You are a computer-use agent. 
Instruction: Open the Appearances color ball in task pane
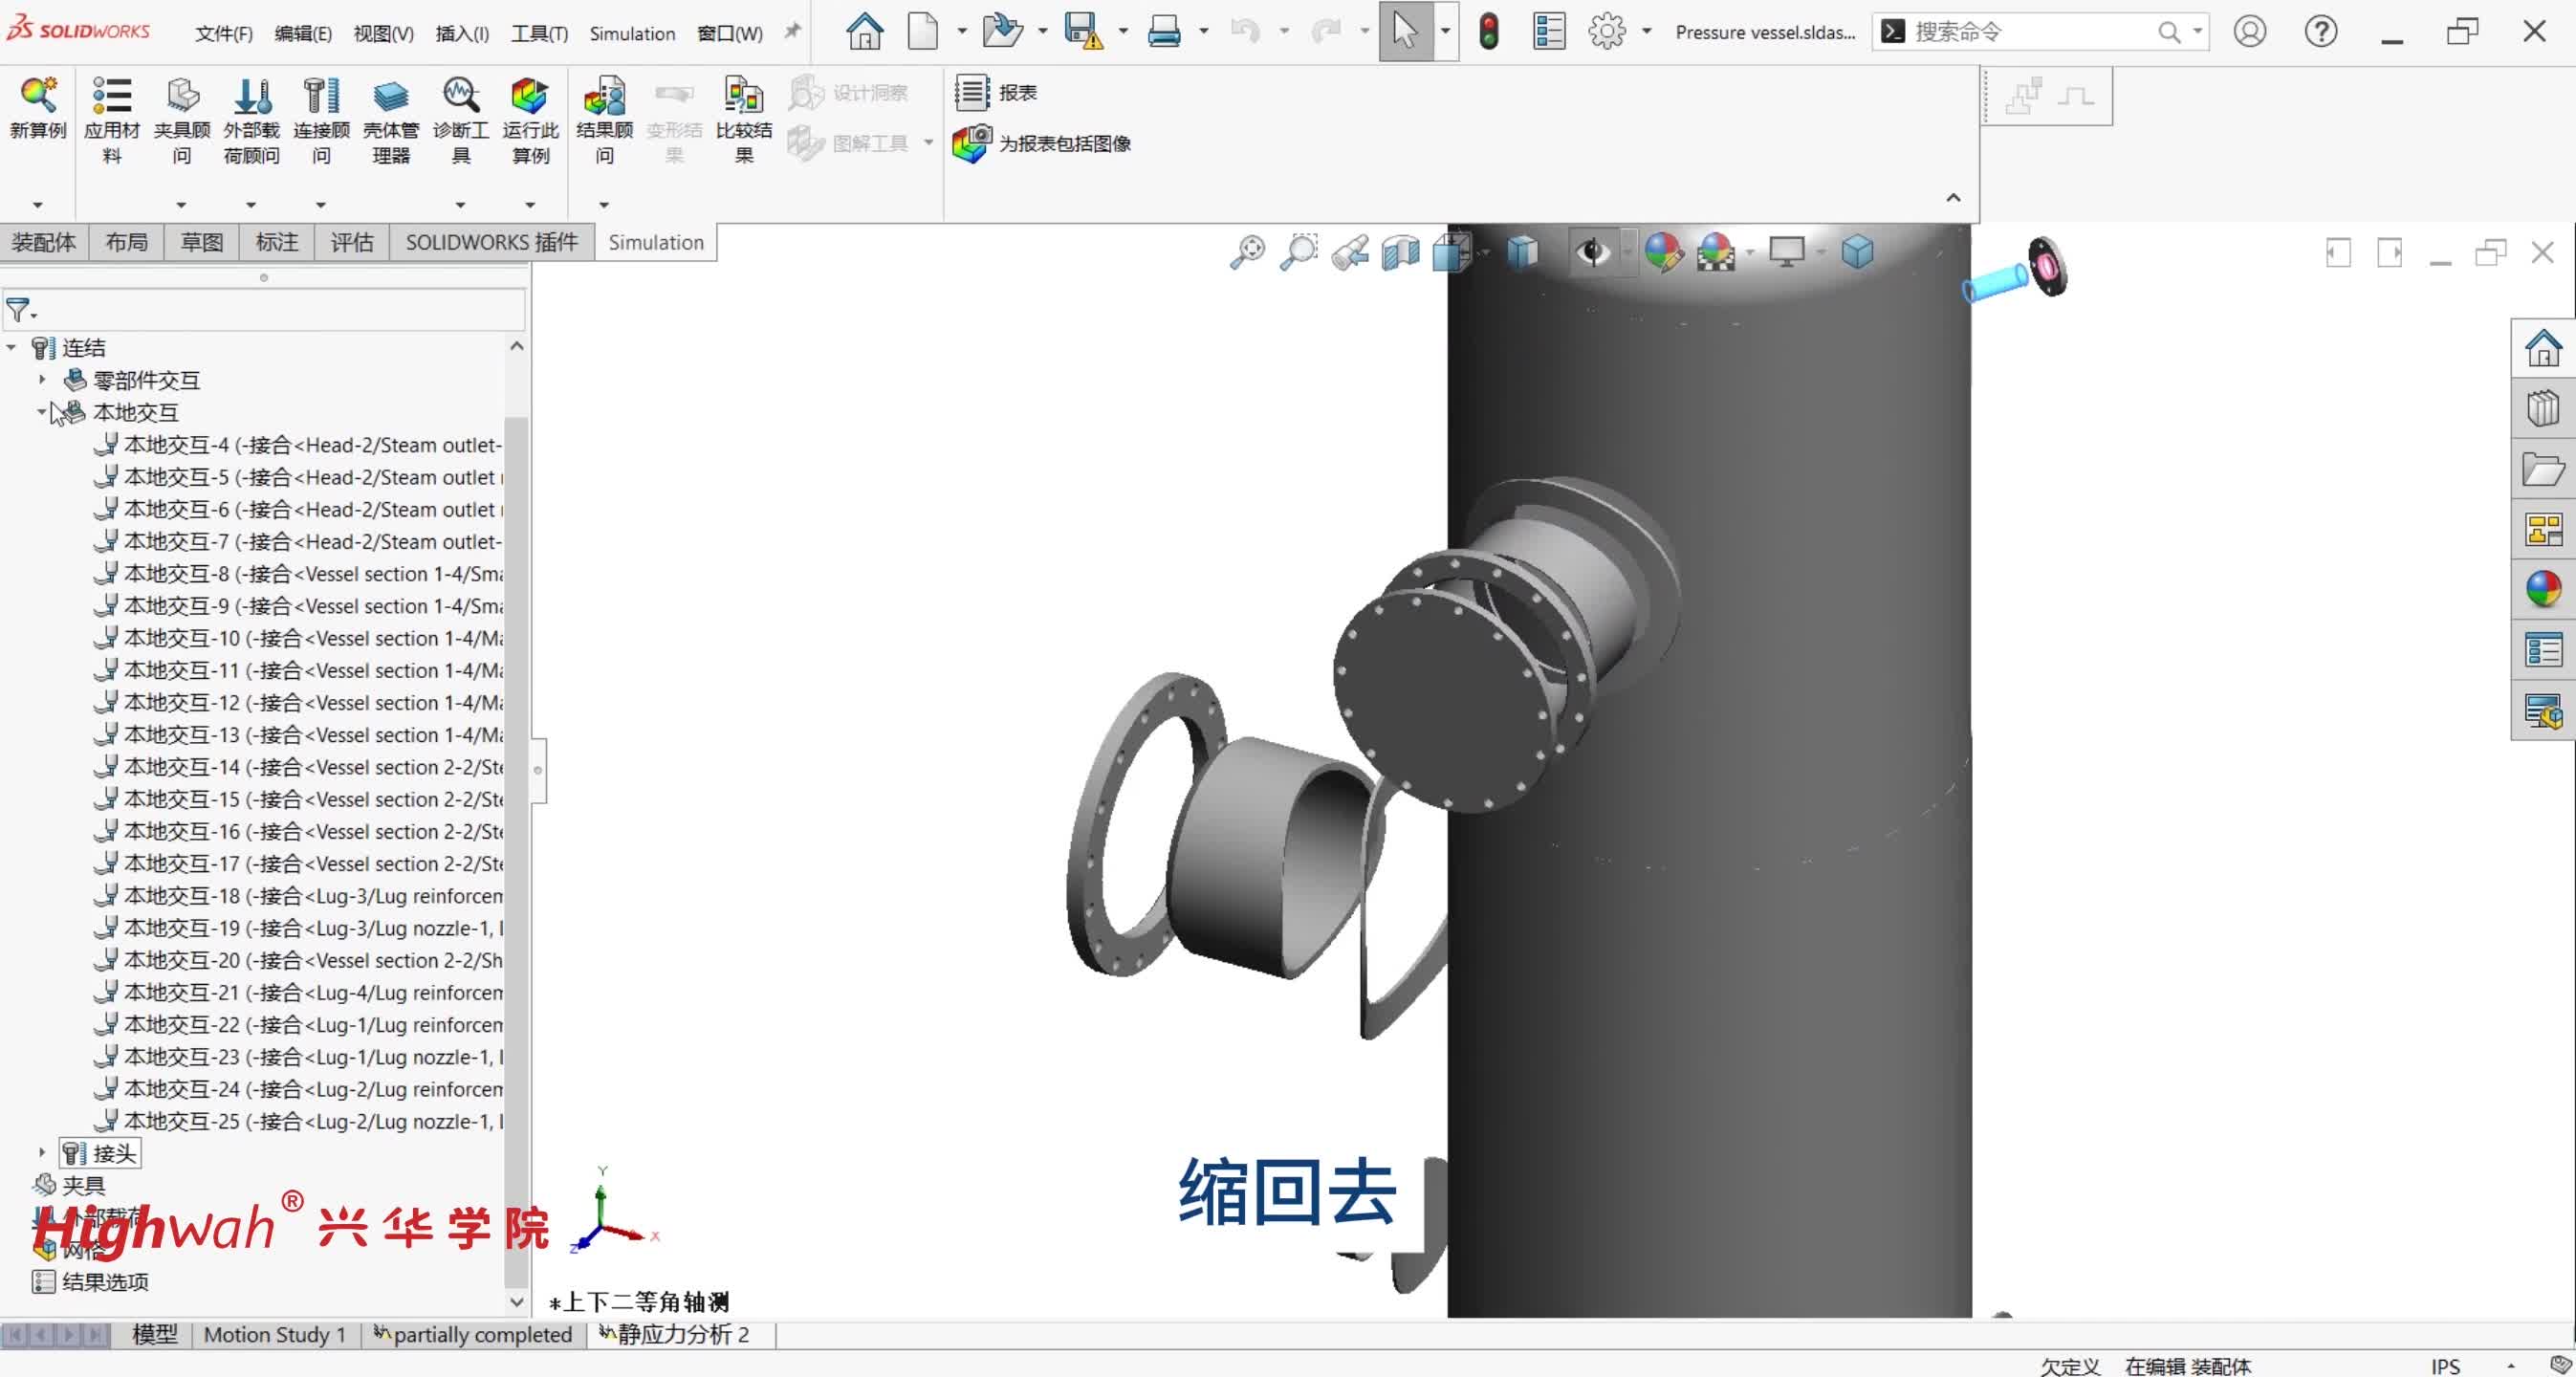[2543, 589]
